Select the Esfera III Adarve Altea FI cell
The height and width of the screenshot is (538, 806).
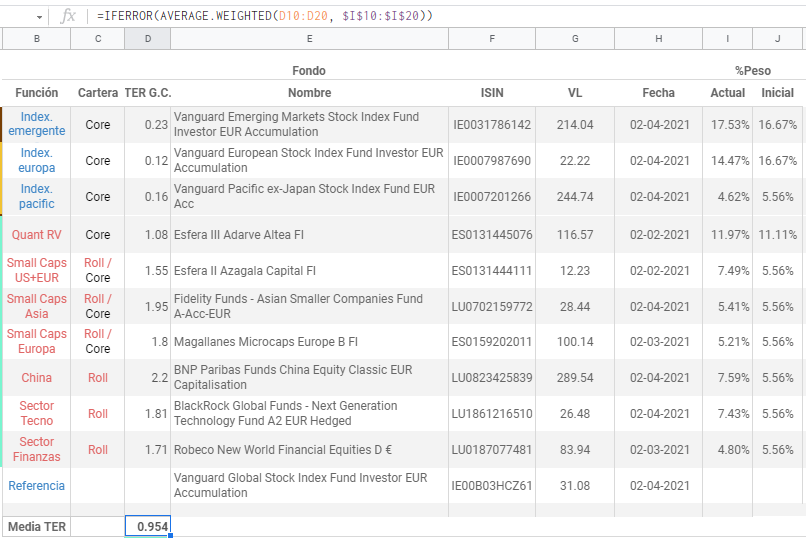(309, 235)
